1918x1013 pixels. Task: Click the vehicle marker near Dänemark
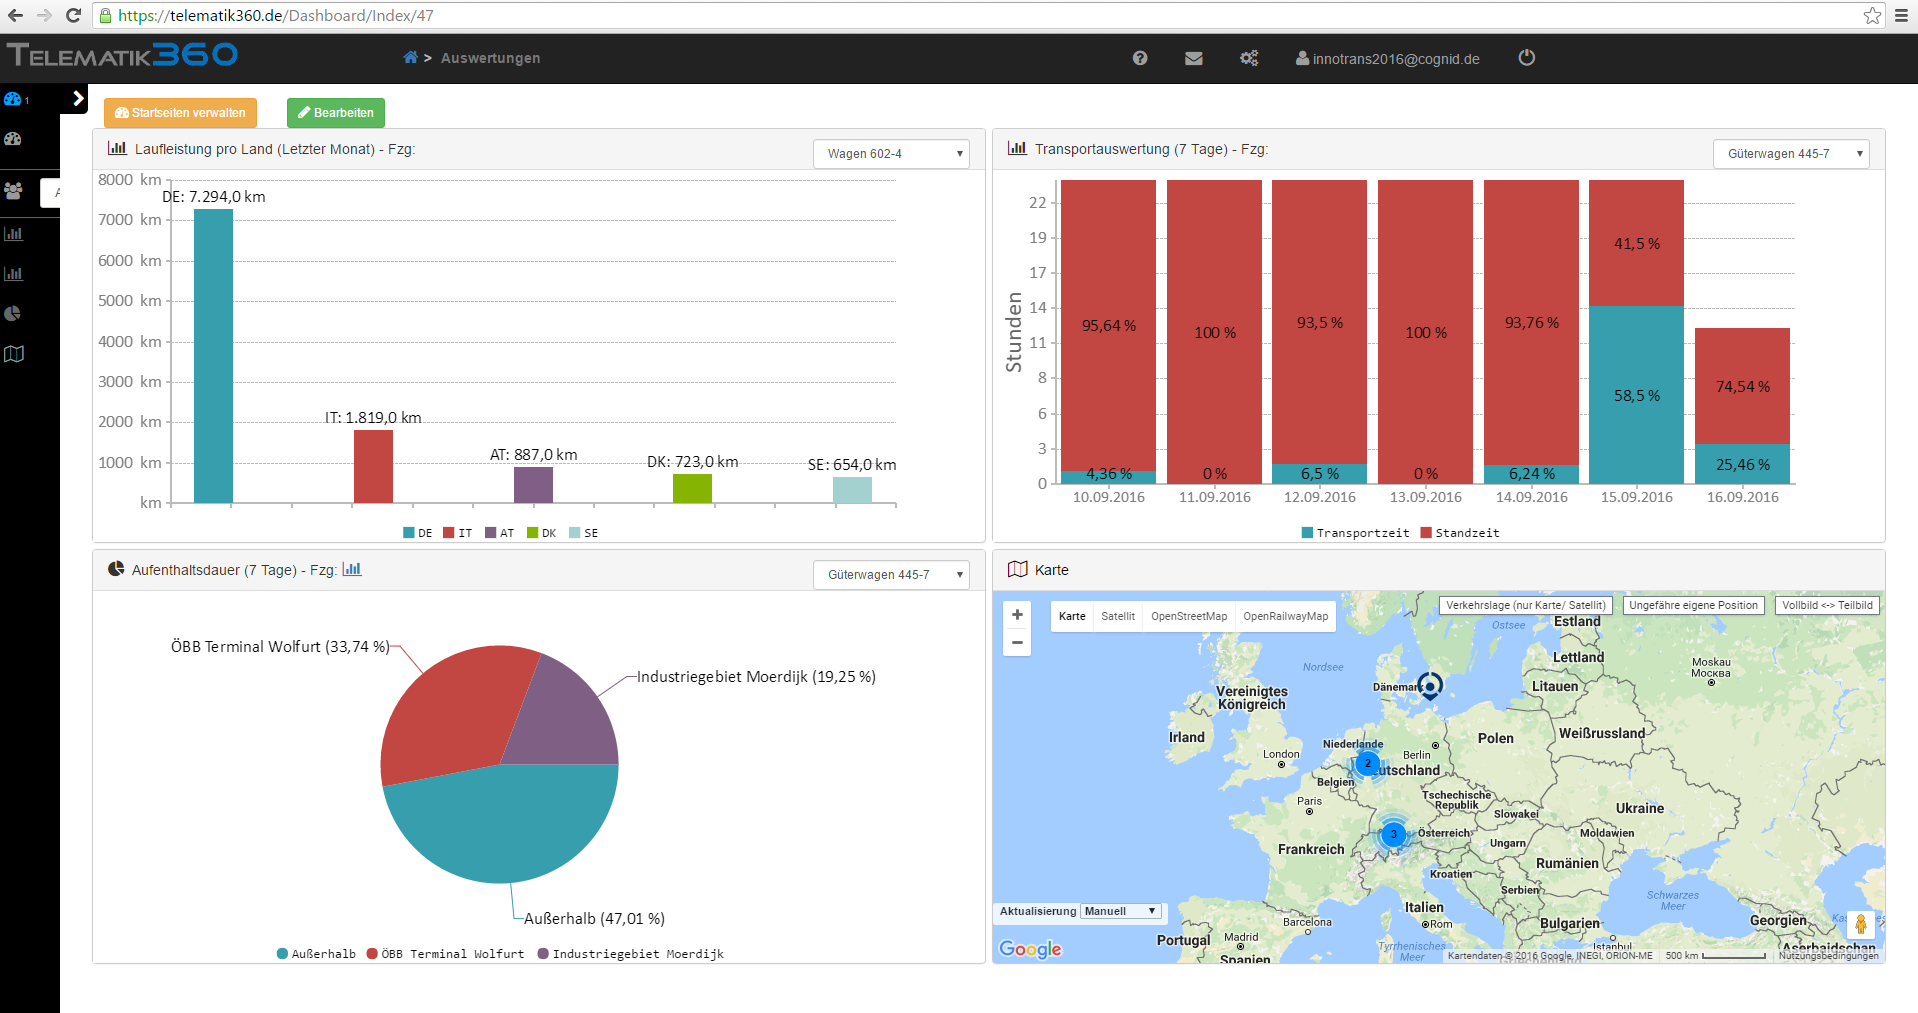coord(1430,686)
